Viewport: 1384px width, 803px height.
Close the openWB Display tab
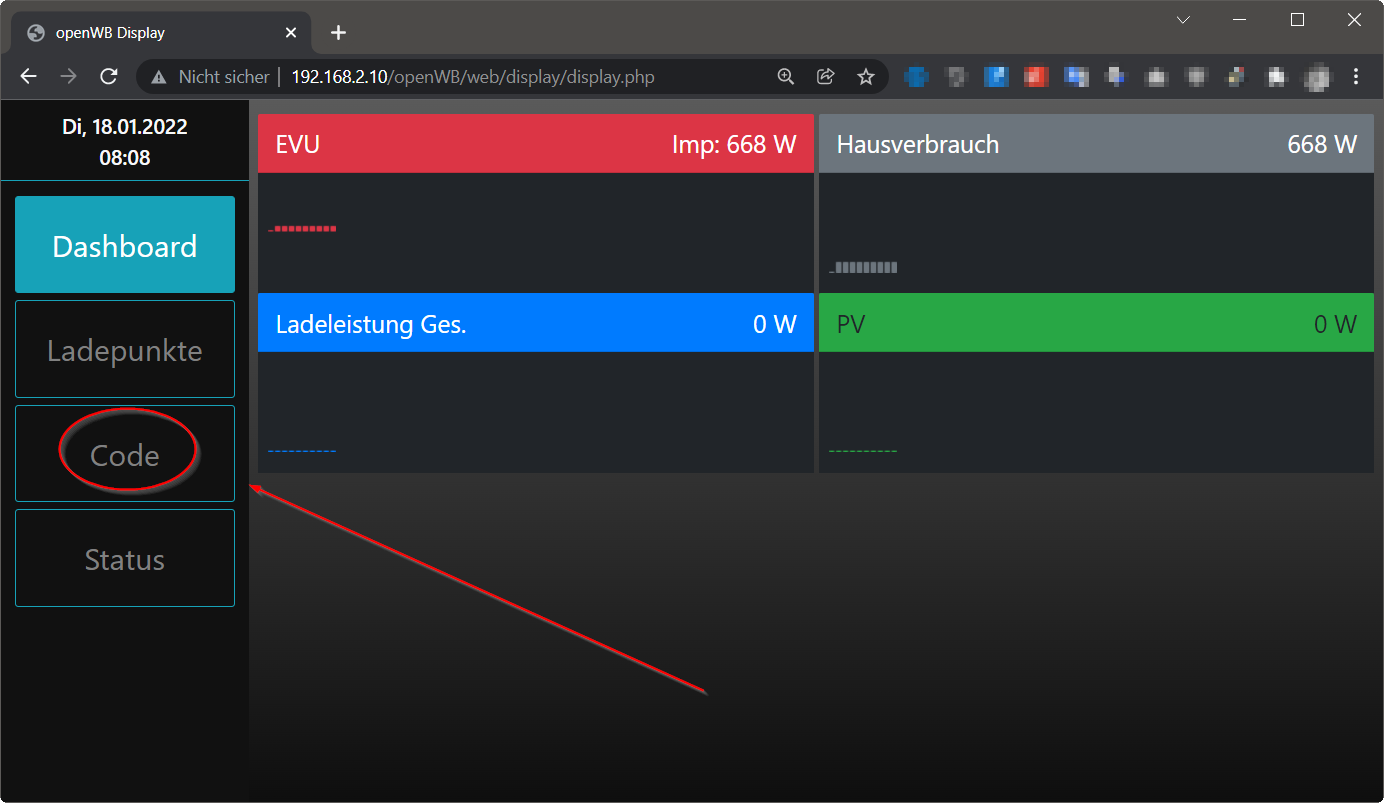point(291,33)
